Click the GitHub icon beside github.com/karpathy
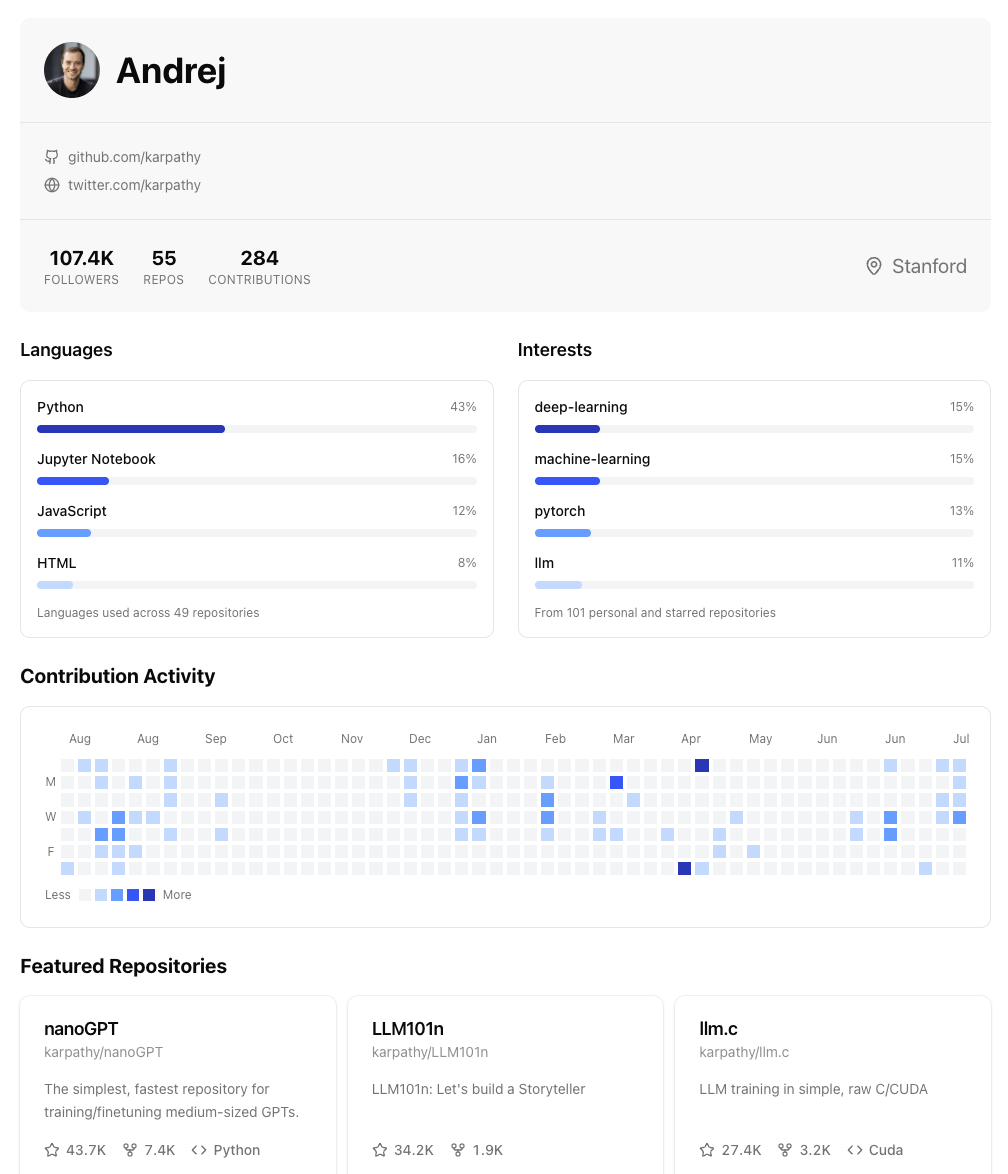This screenshot has height=1174, width=1008. (x=52, y=157)
